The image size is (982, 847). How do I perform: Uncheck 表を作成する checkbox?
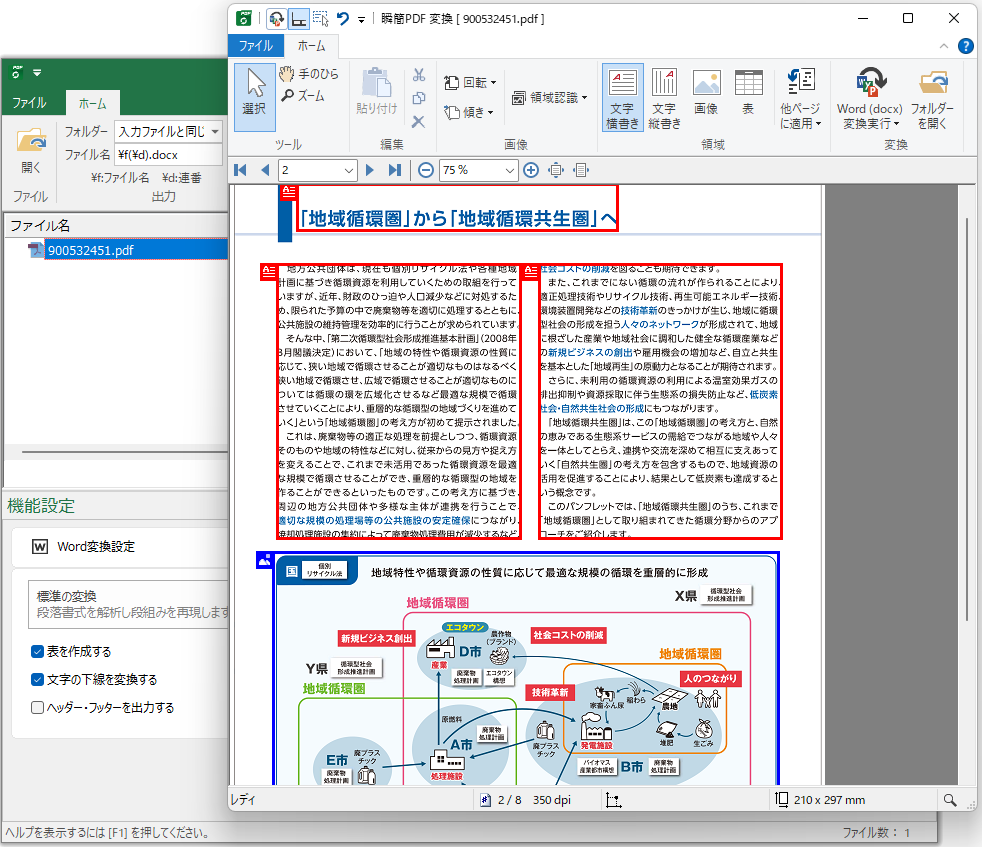pyautogui.click(x=38, y=652)
